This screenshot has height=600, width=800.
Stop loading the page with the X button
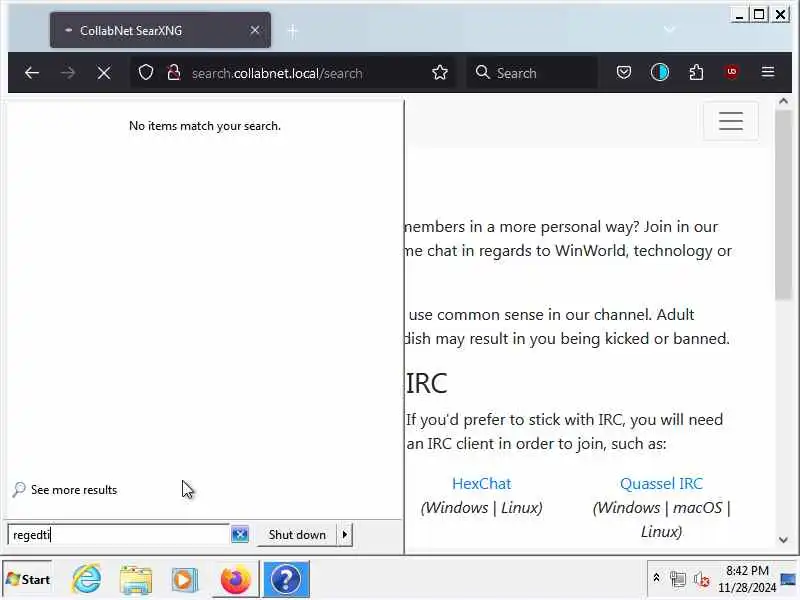(x=104, y=73)
